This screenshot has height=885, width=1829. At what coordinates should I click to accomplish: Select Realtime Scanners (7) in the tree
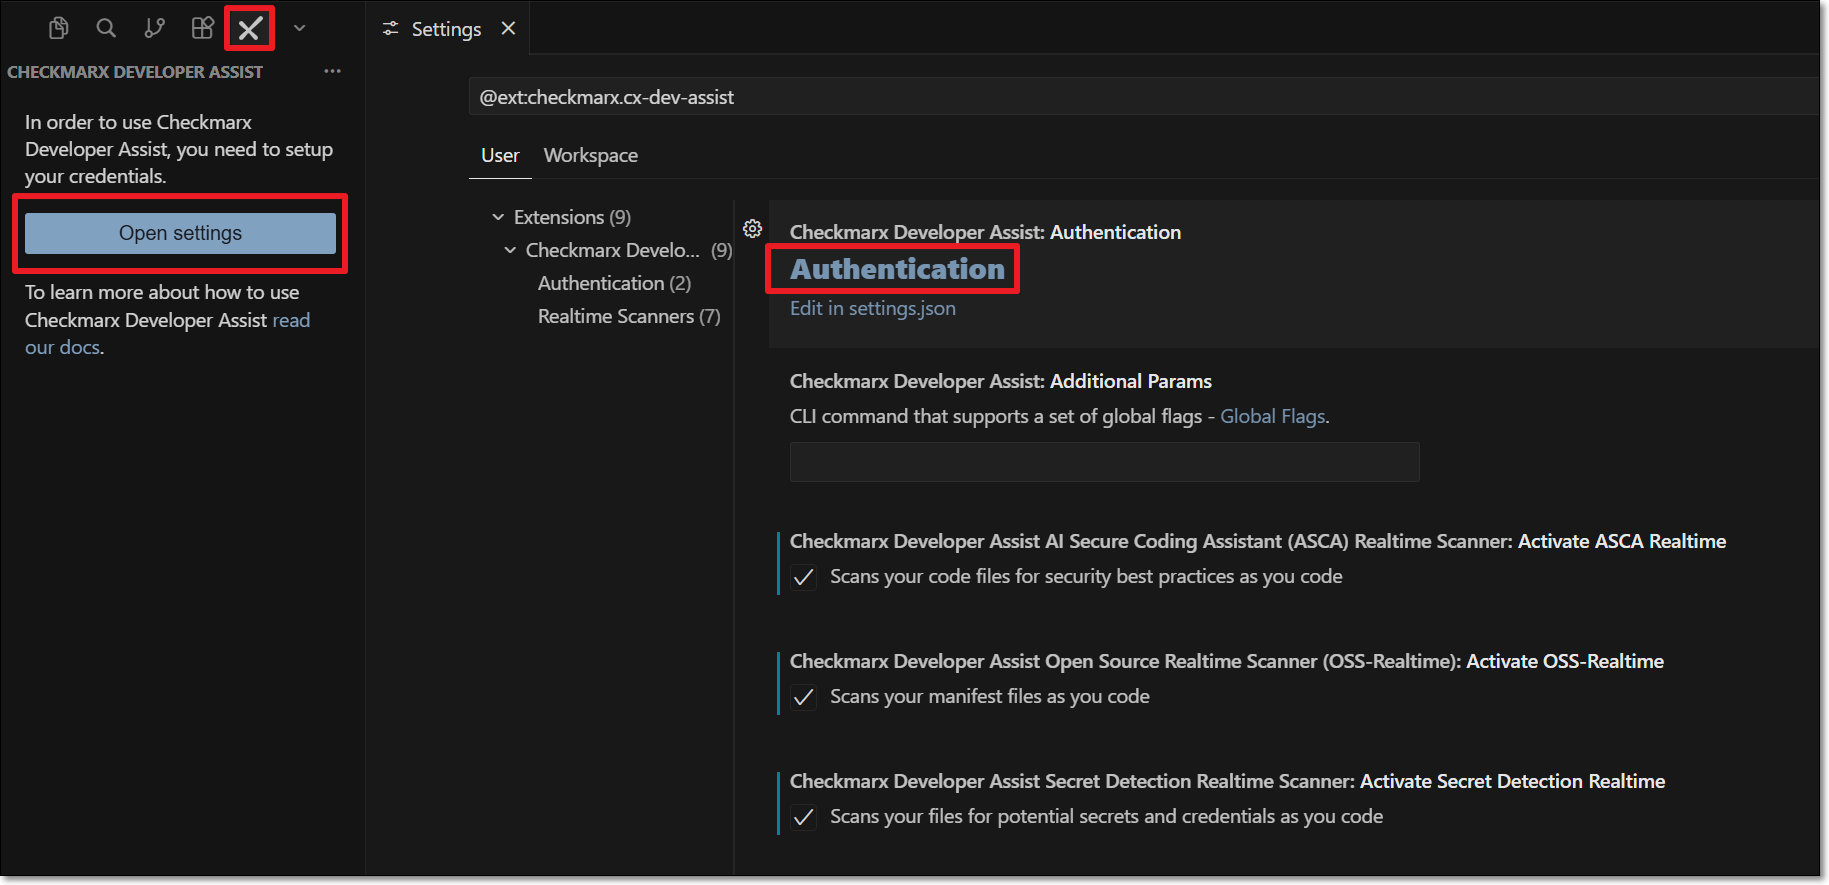click(628, 316)
